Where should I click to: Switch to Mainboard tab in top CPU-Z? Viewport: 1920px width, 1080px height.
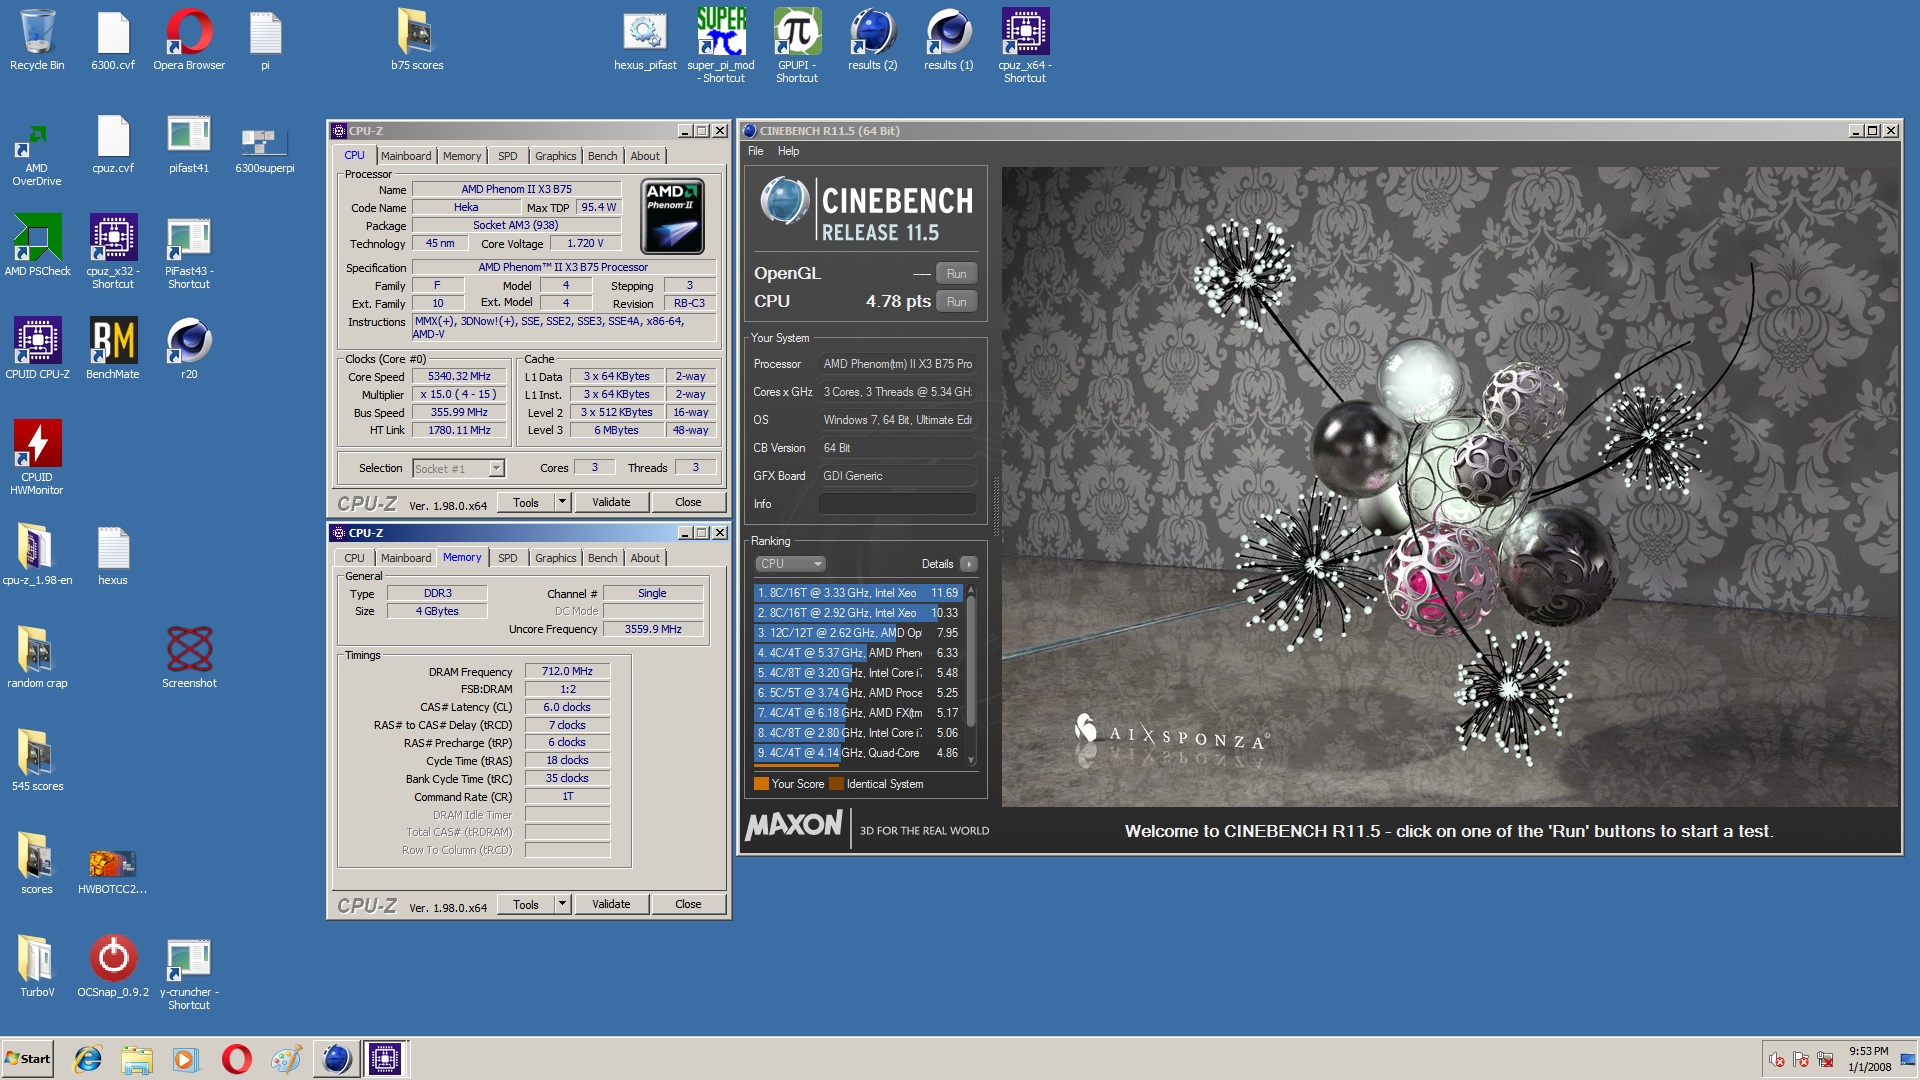point(406,156)
